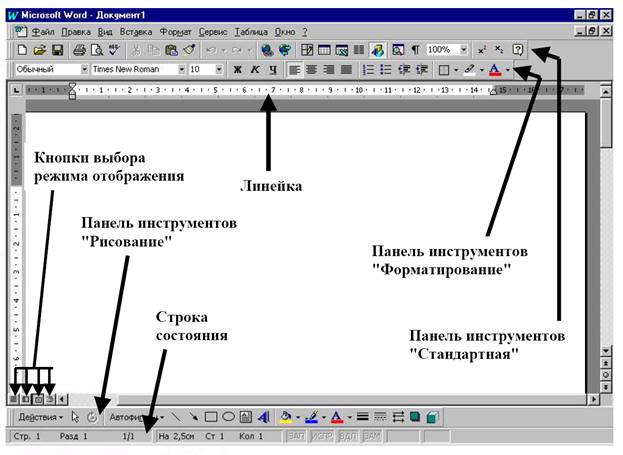Expand the style dropdown showing Обычный
Image resolution: width=623 pixels, height=455 pixels.
[x=84, y=70]
